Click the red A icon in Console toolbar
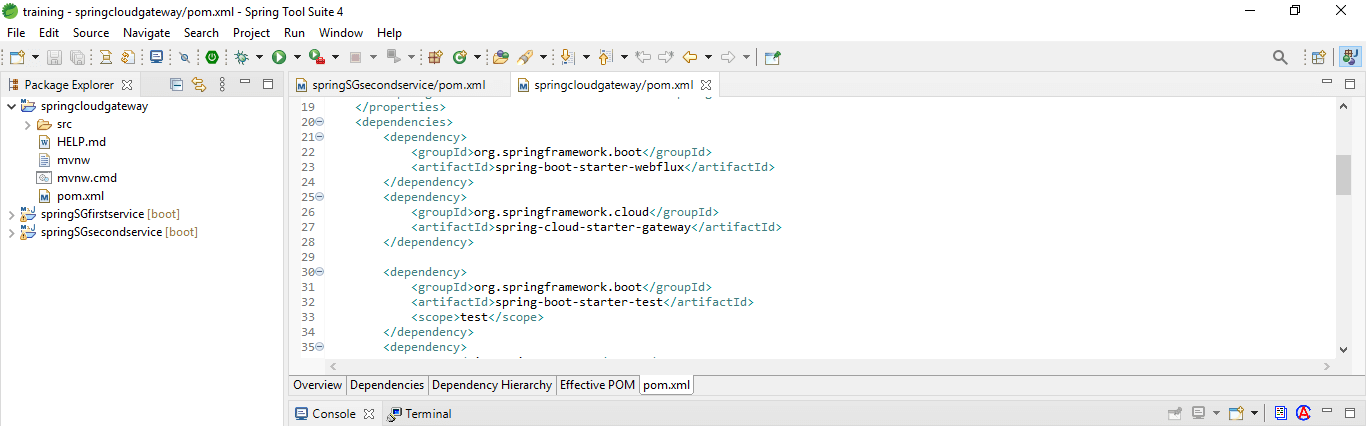1366x426 pixels. [1304, 413]
